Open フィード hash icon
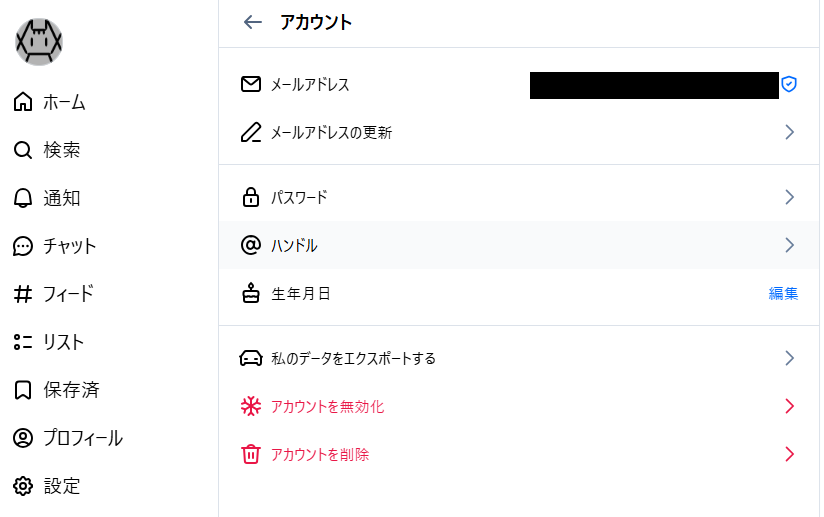824x517 pixels. click(23, 294)
